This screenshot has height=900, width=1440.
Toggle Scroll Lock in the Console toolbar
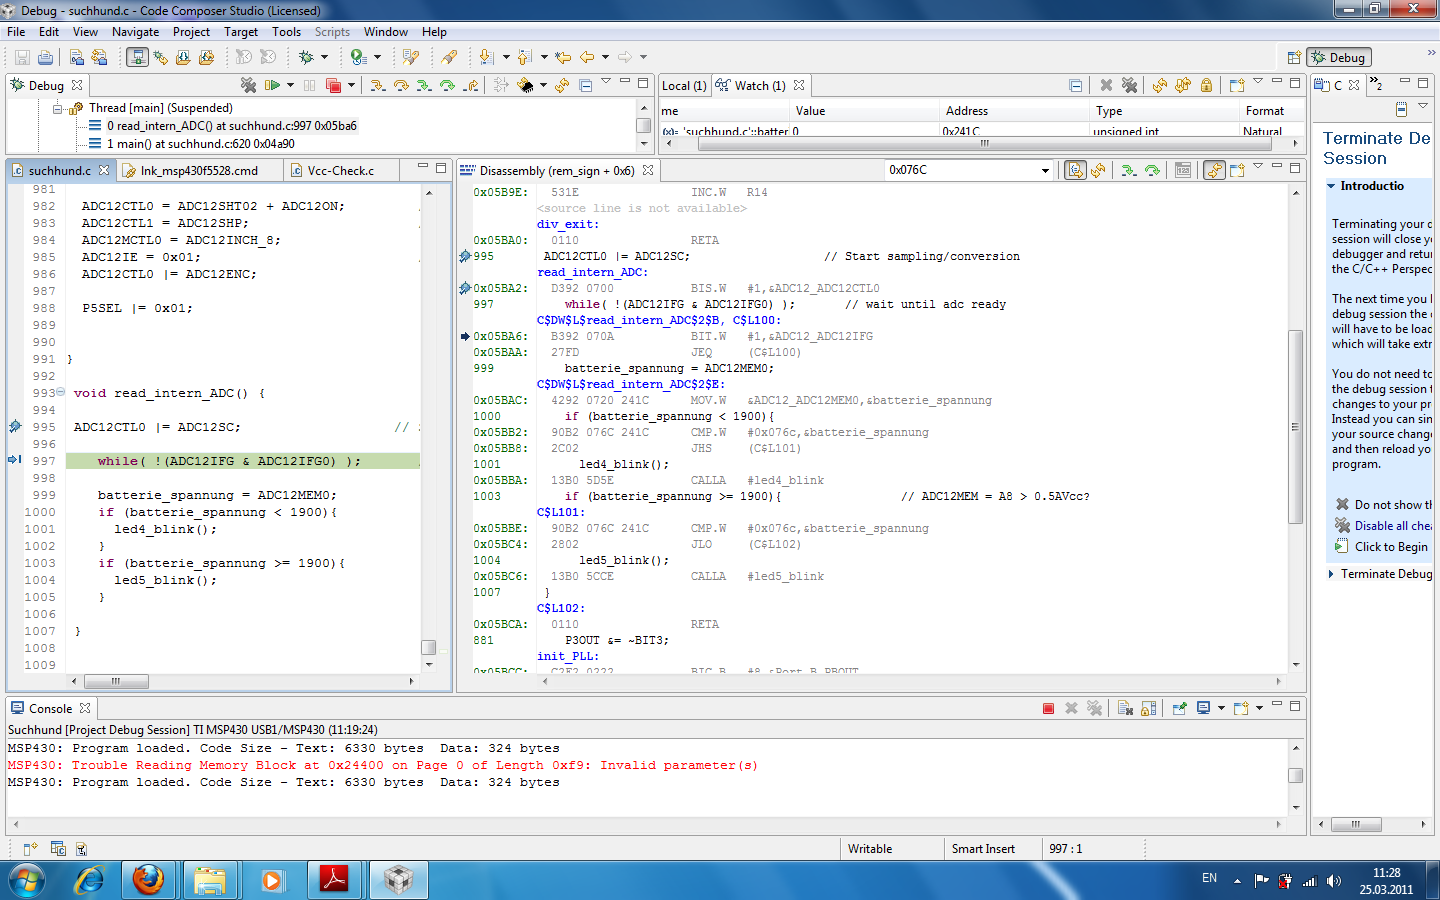click(1149, 708)
